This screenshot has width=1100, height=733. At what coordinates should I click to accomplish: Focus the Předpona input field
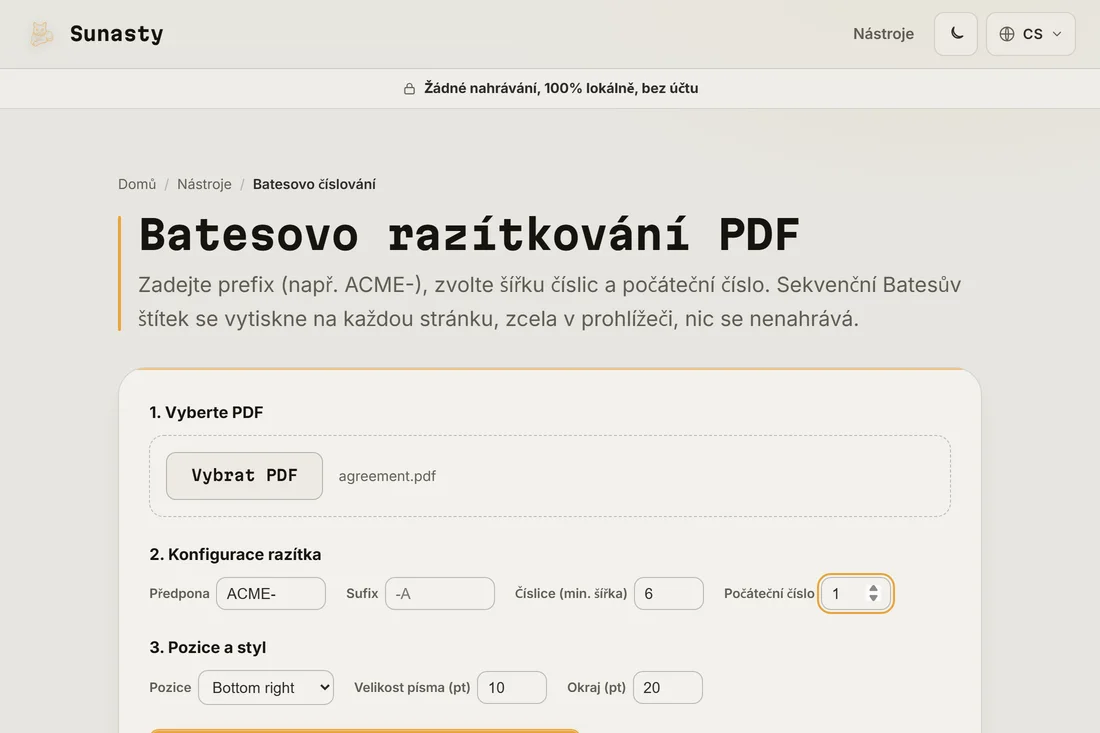[271, 593]
